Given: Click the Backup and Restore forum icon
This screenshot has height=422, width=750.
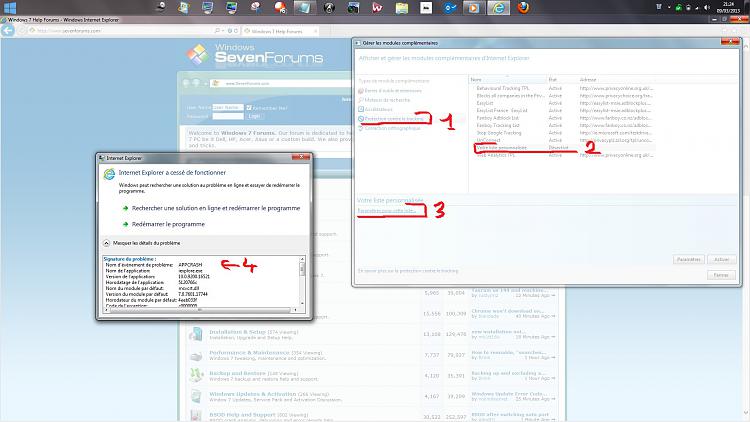Looking at the screenshot, I should click(196, 376).
